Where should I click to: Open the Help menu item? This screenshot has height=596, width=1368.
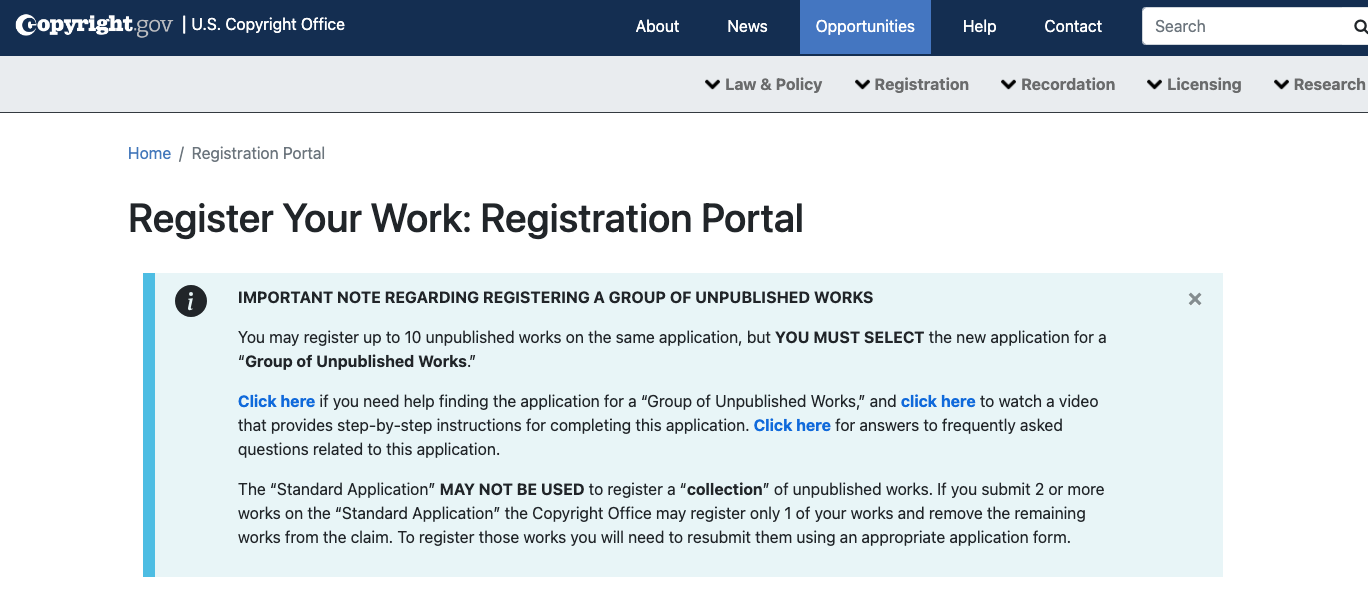(x=979, y=27)
